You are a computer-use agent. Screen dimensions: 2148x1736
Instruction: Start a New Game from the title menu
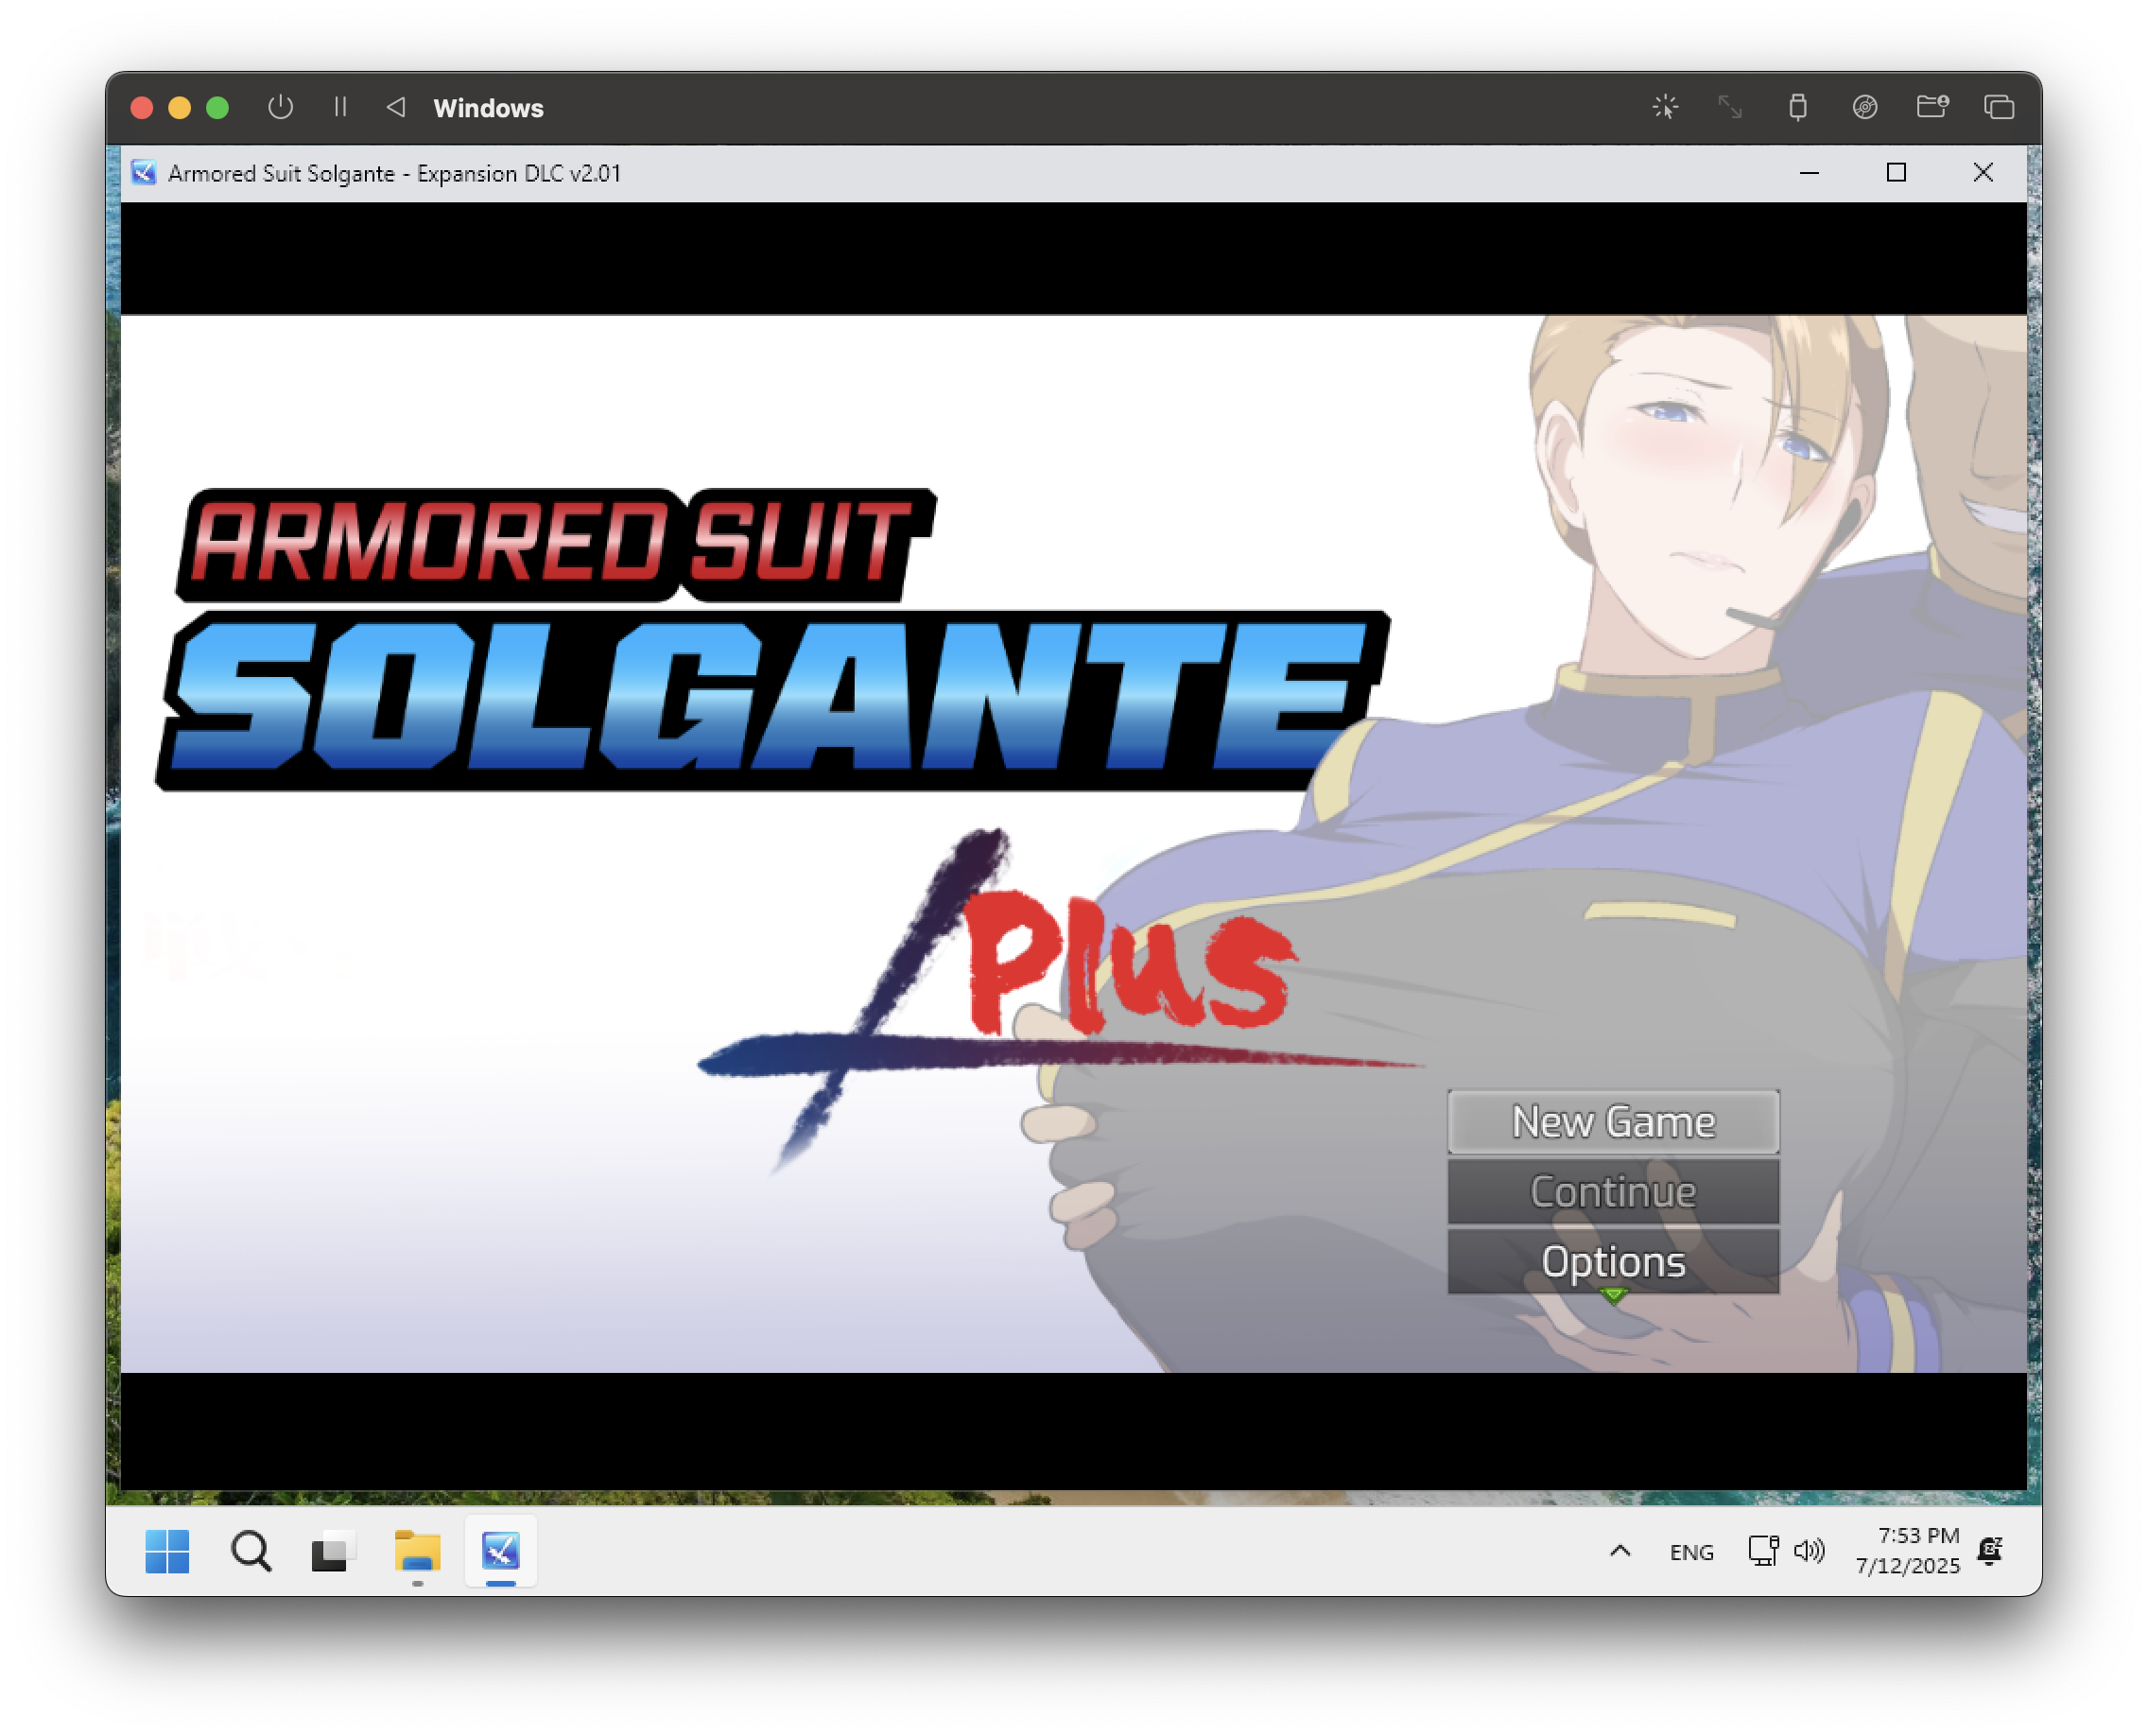(1612, 1122)
